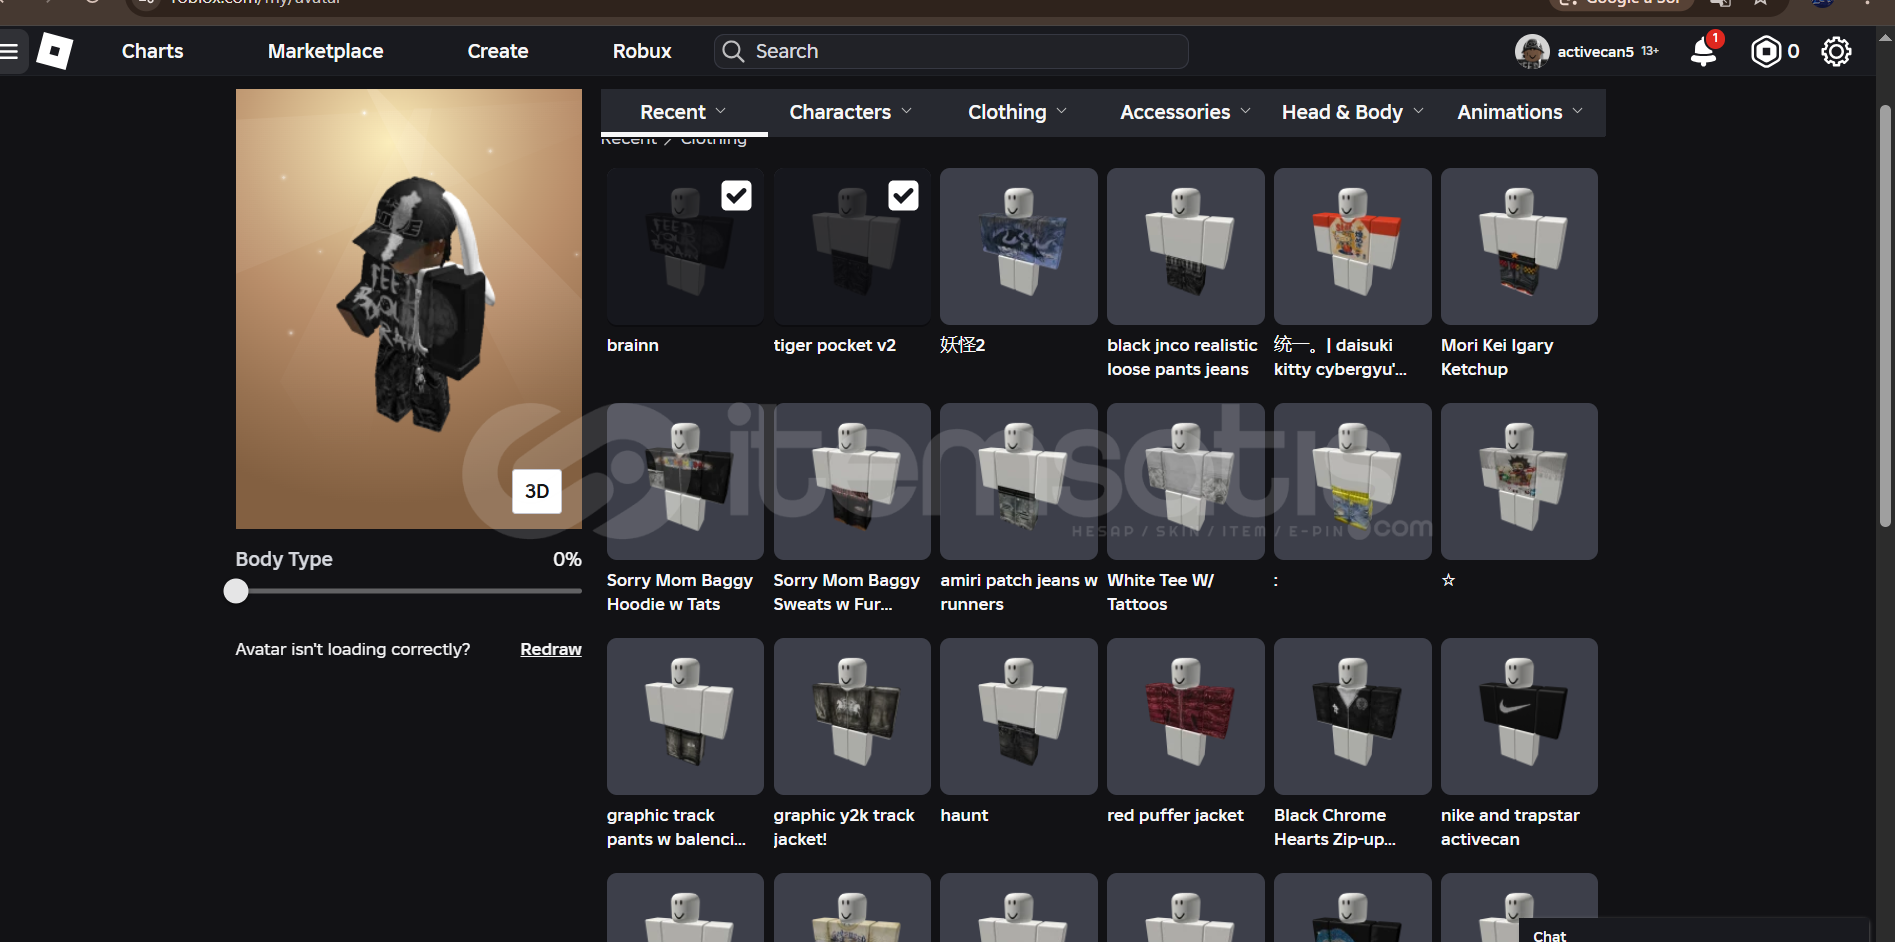
Task: Open the settings gear menu
Action: coord(1836,51)
